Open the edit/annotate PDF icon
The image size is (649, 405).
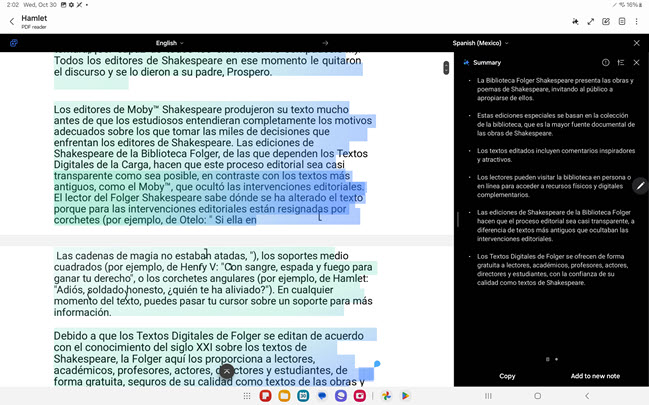[606, 22]
